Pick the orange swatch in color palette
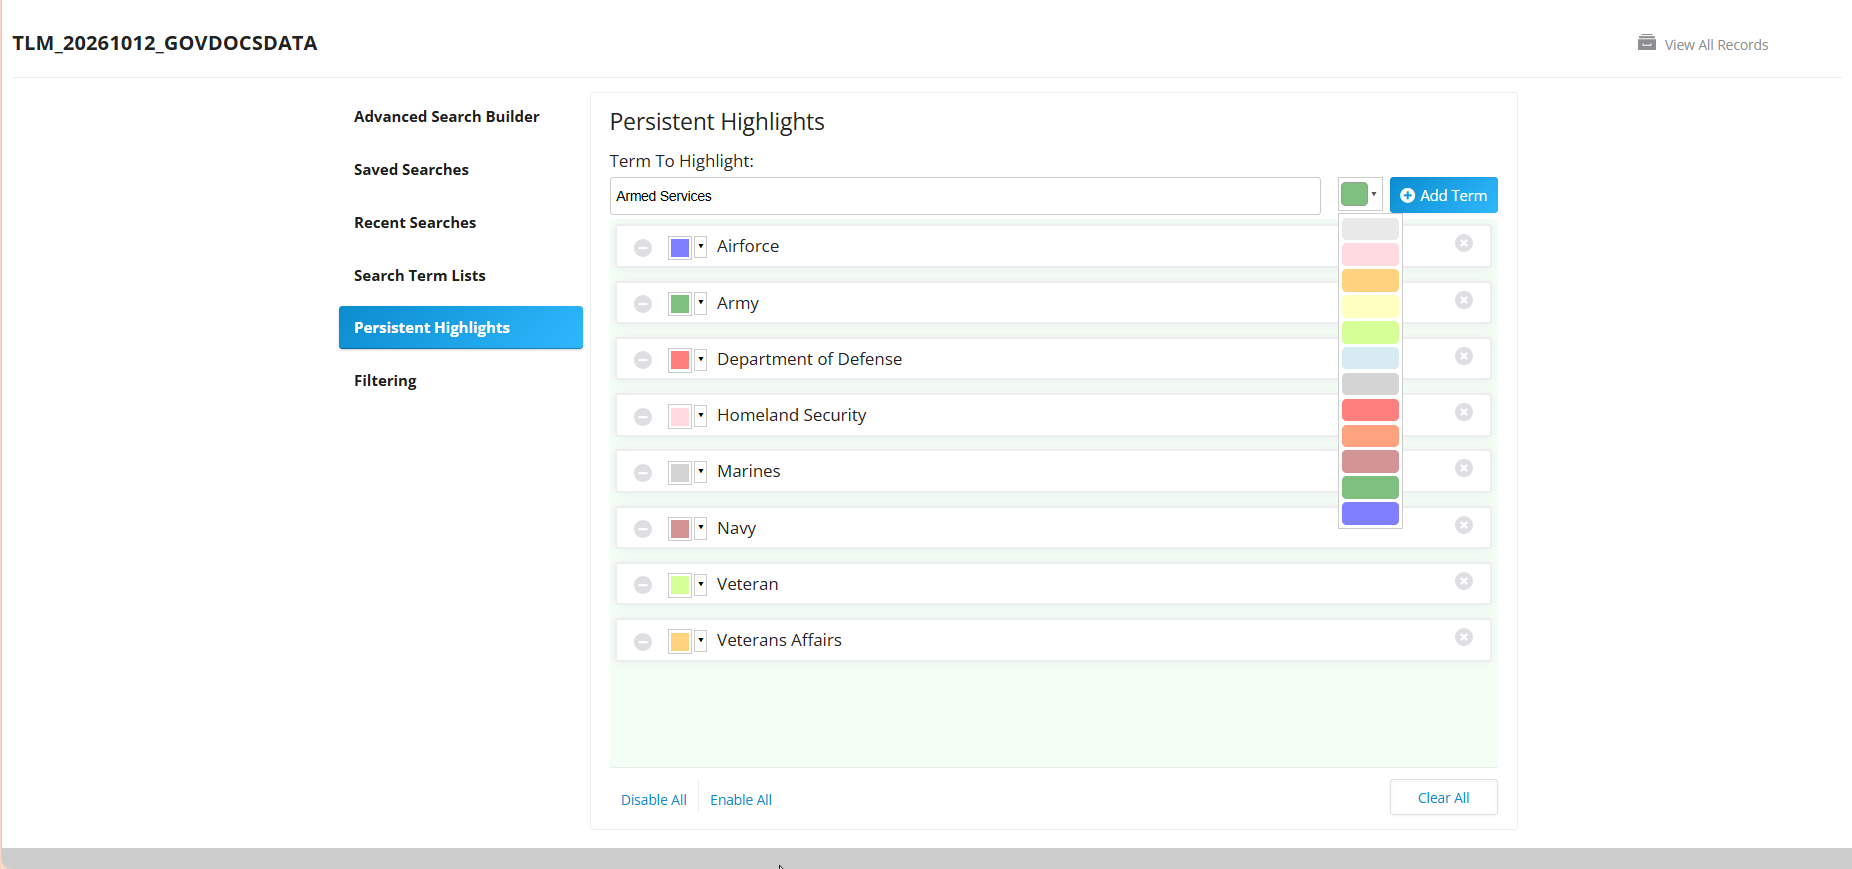Image resolution: width=1852 pixels, height=869 pixels. coord(1370,280)
